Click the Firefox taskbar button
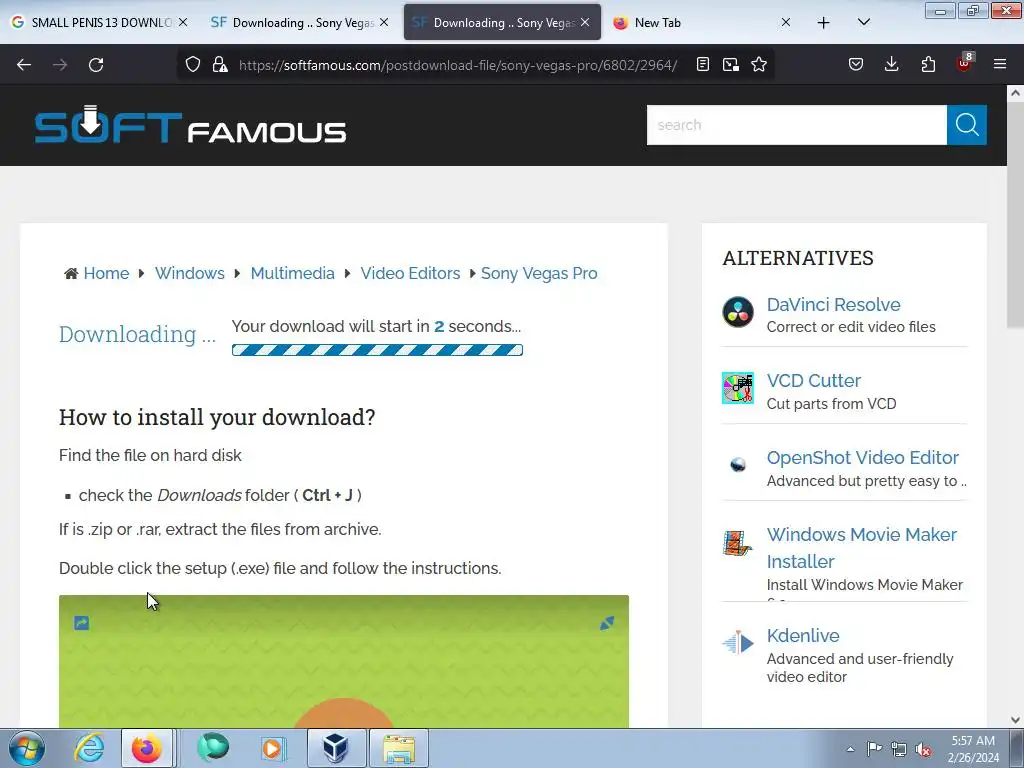Image resolution: width=1024 pixels, height=768 pixels. pyautogui.click(x=147, y=748)
